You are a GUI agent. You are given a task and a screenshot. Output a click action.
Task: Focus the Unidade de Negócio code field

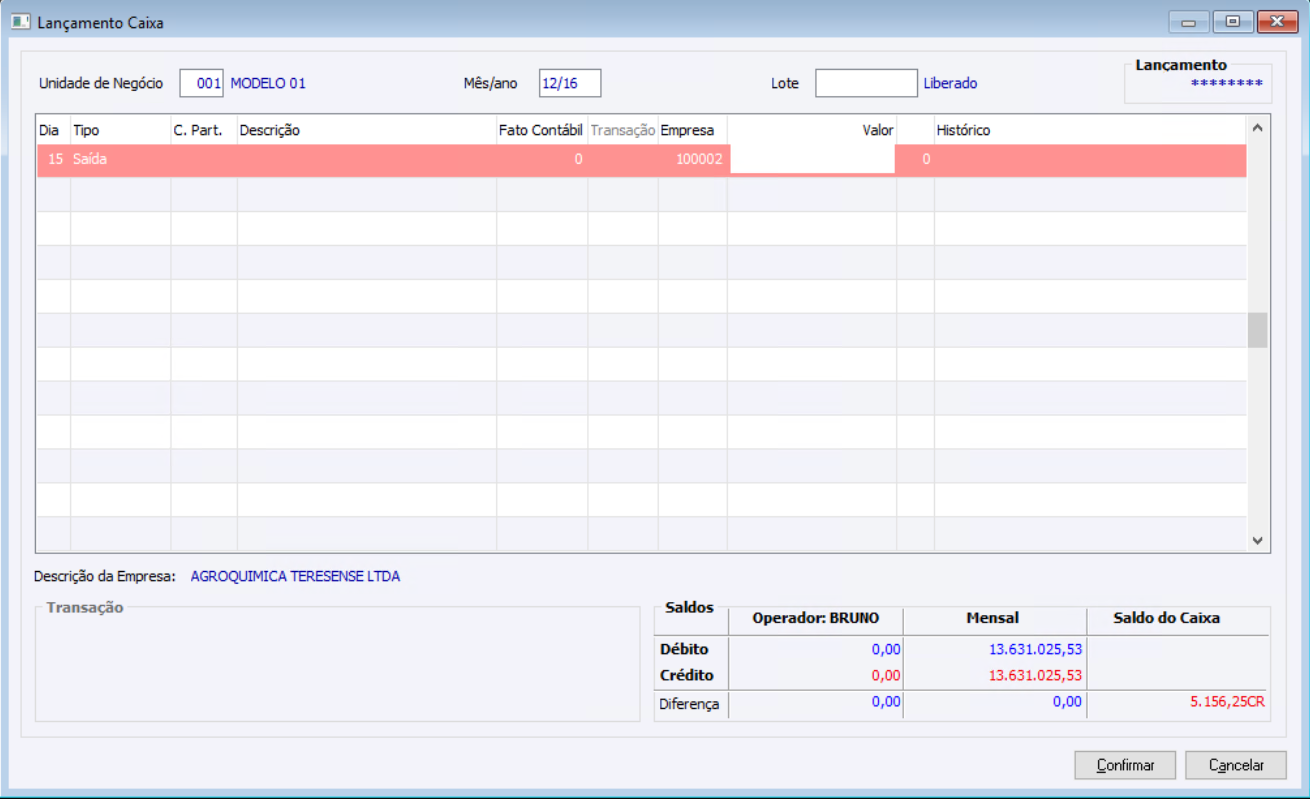pos(202,84)
